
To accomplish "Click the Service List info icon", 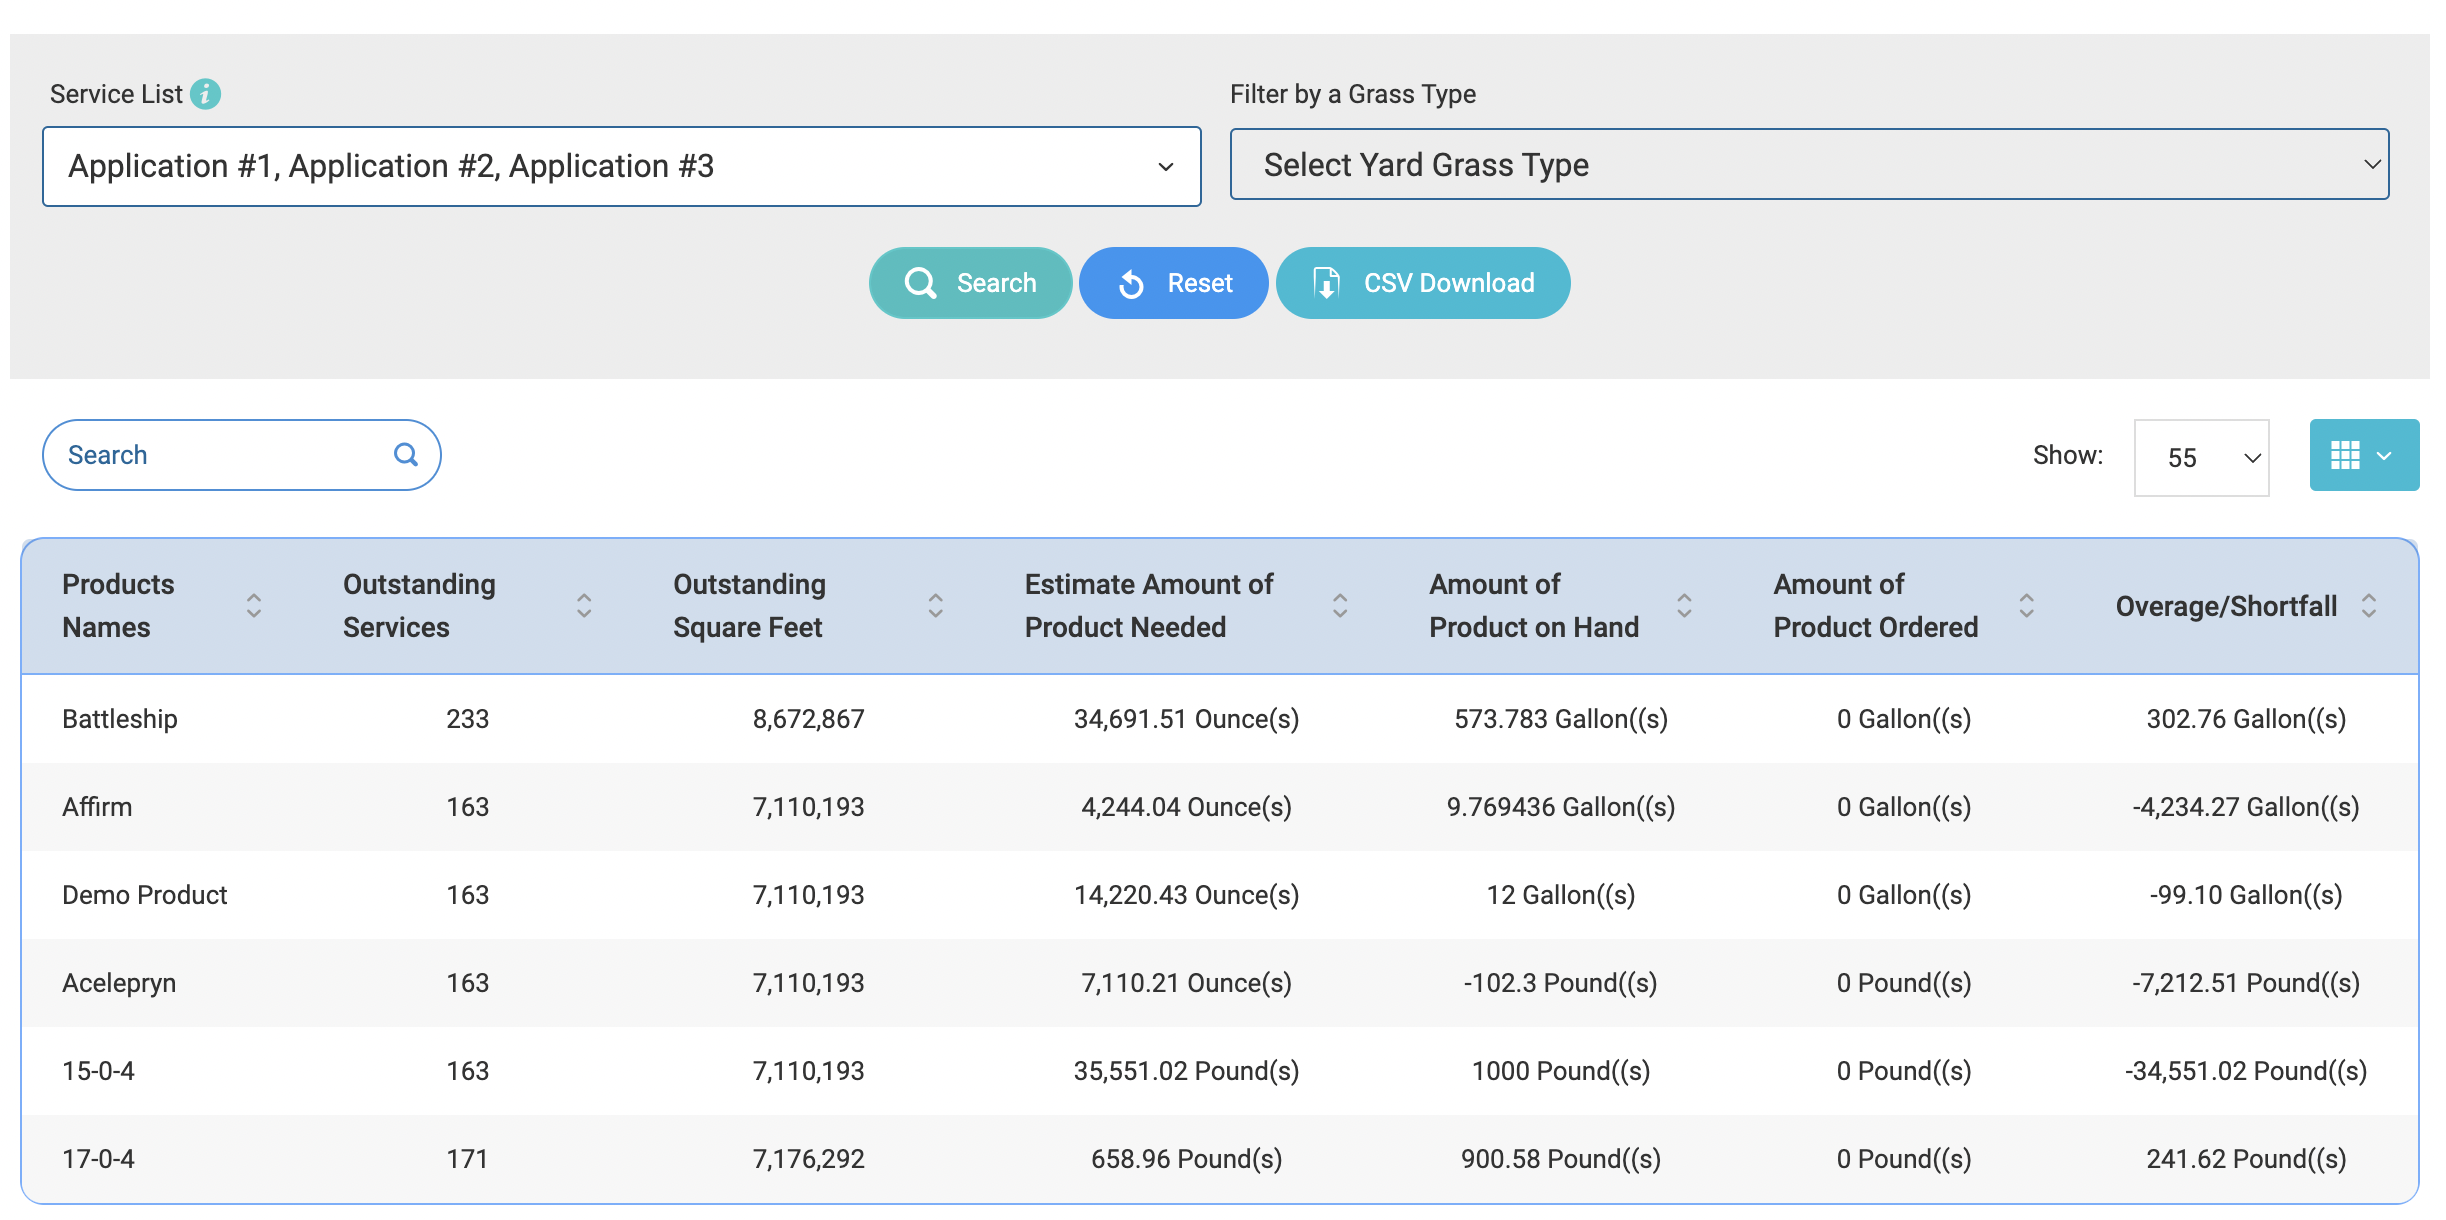I will click(205, 94).
